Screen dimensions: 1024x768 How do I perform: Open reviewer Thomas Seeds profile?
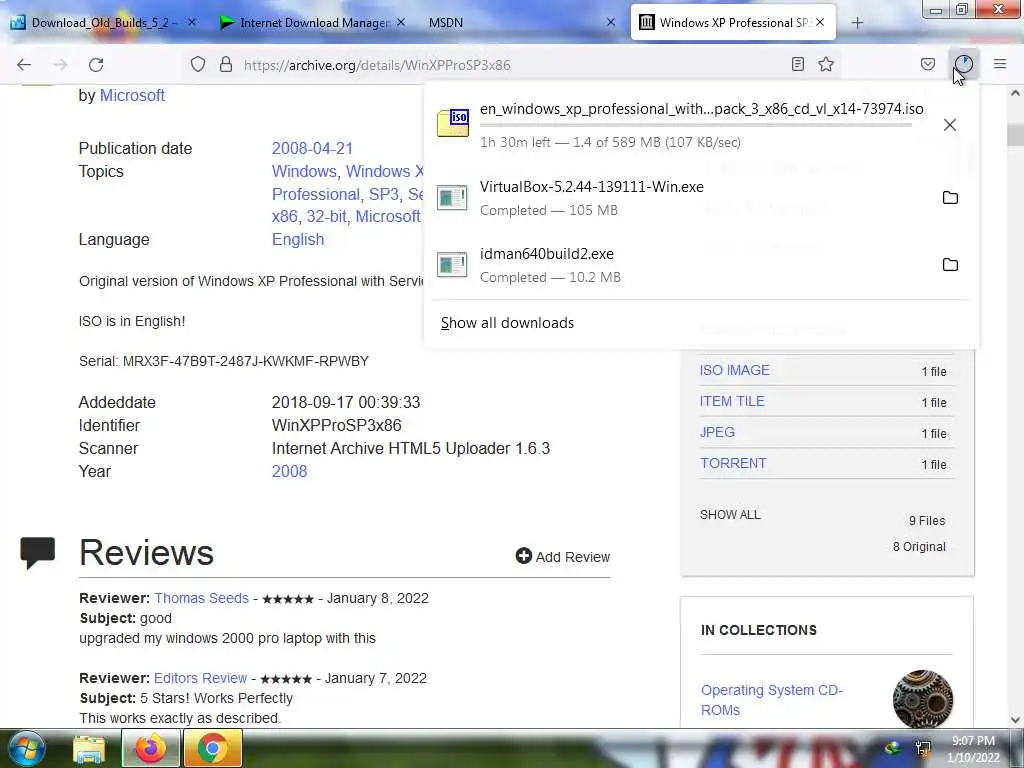(201, 598)
